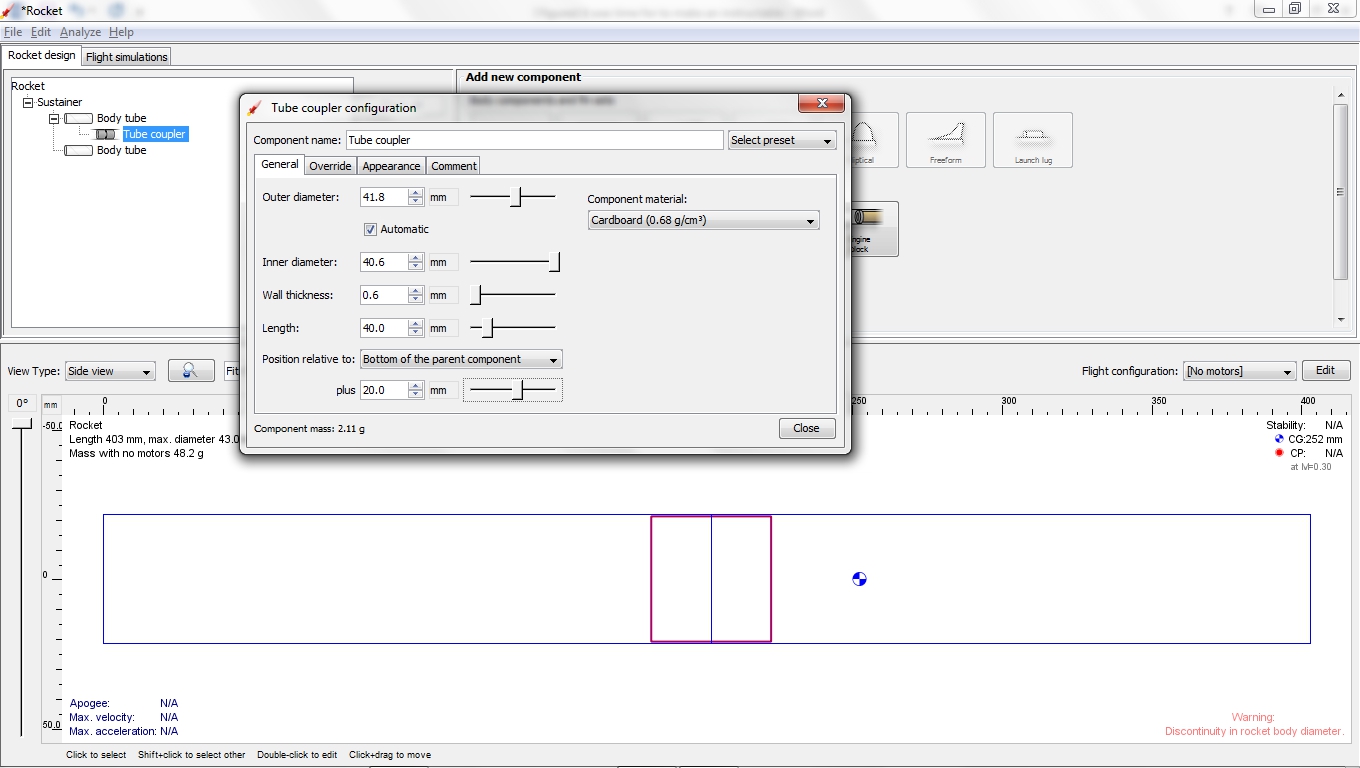Click the second Body tube icon in the tree
The image size is (1360, 768).
point(79,150)
